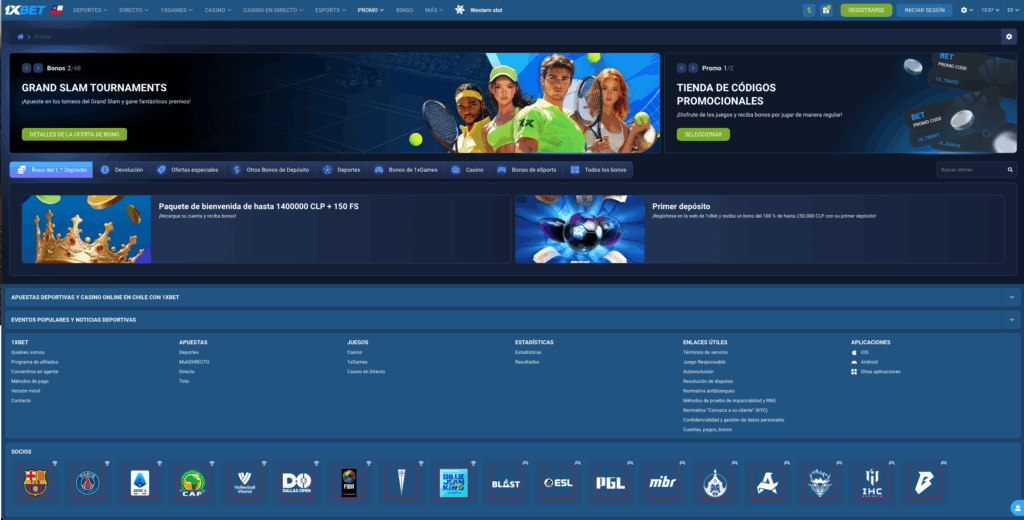This screenshot has height=520, width=1024.
Task: Open the settings gear in top bar
Action: tap(964, 10)
